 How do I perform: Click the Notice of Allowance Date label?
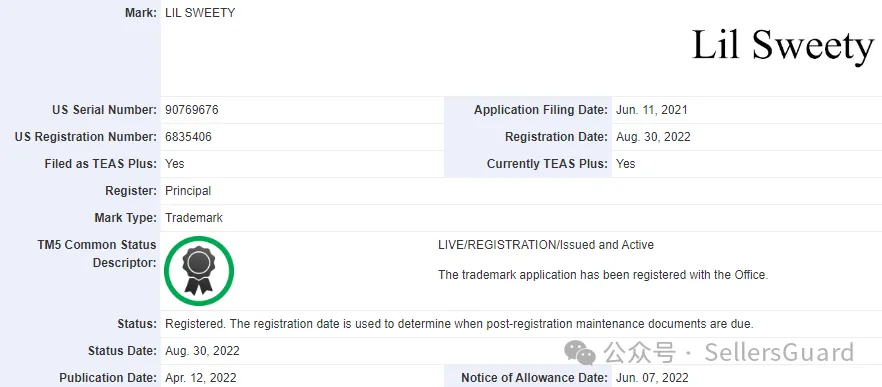tap(534, 379)
